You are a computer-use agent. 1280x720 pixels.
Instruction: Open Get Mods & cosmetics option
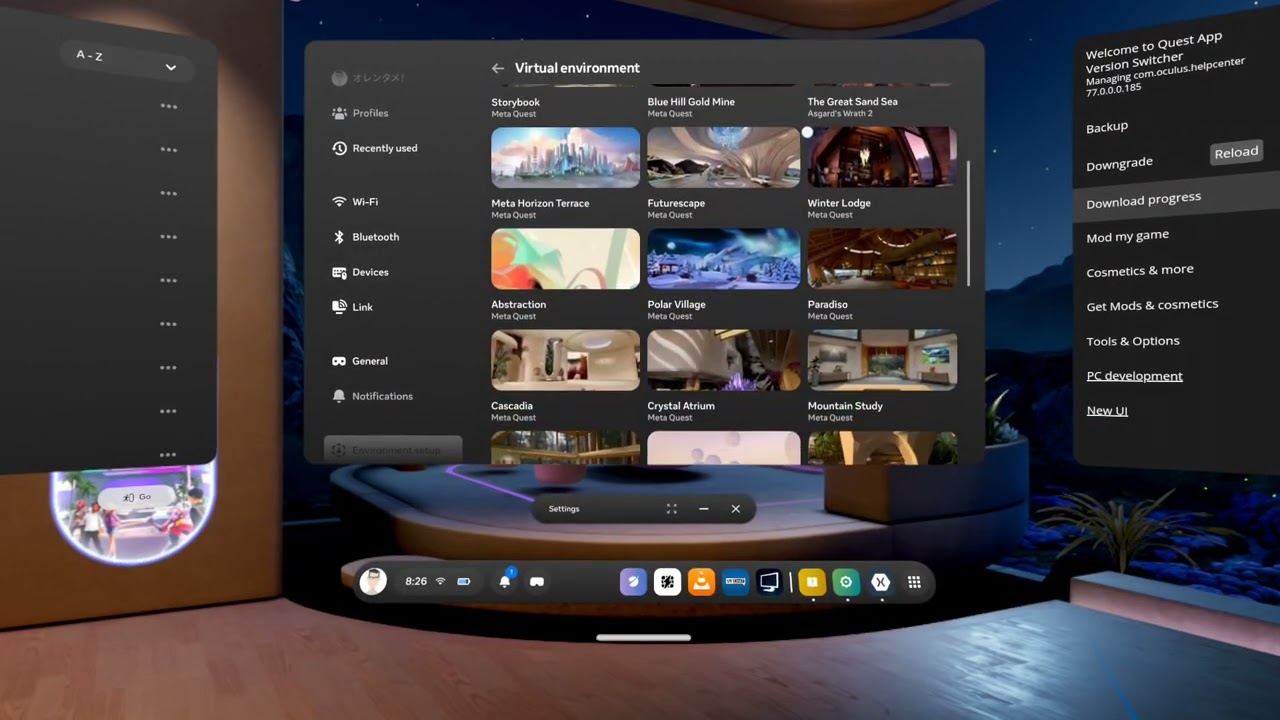(x=1152, y=305)
